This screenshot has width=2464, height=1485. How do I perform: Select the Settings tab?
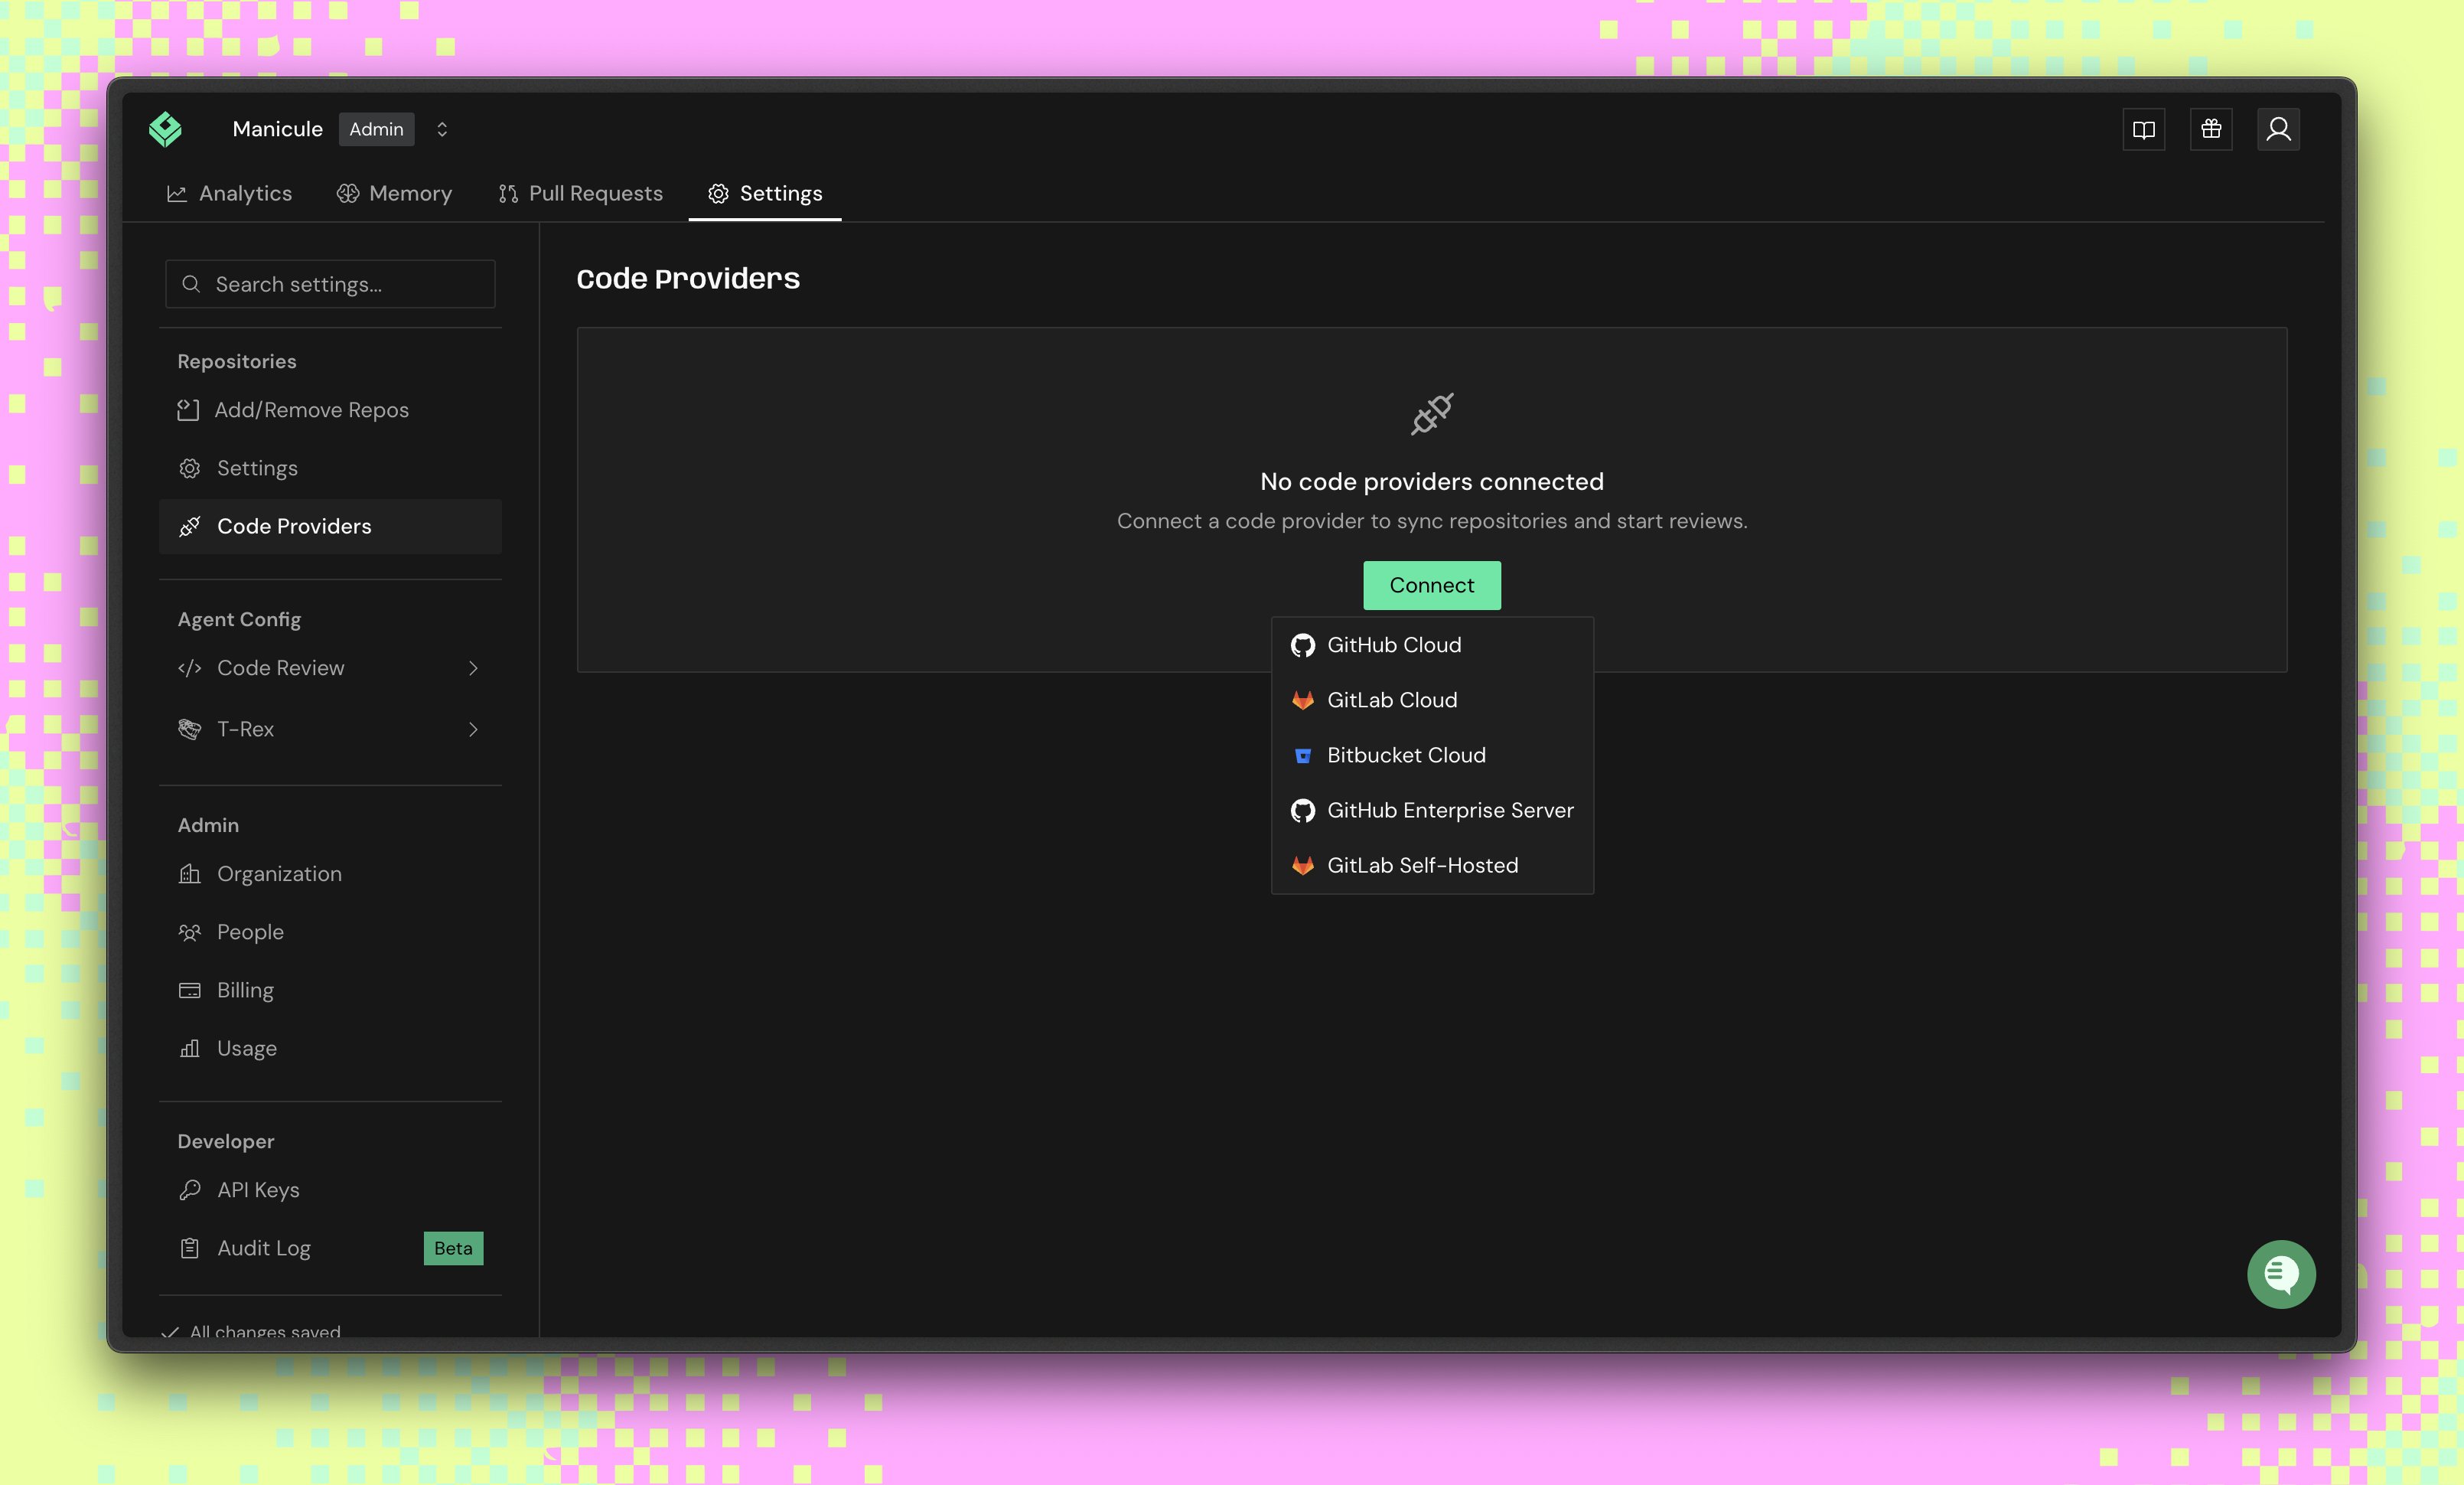pos(765,194)
